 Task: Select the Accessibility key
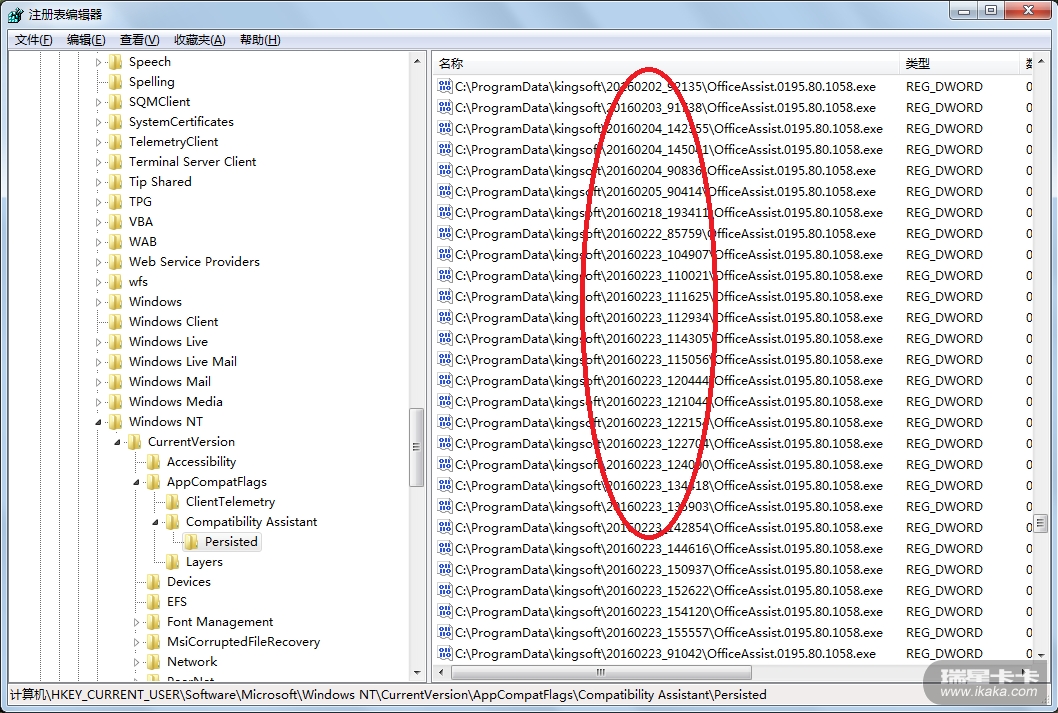tap(202, 462)
